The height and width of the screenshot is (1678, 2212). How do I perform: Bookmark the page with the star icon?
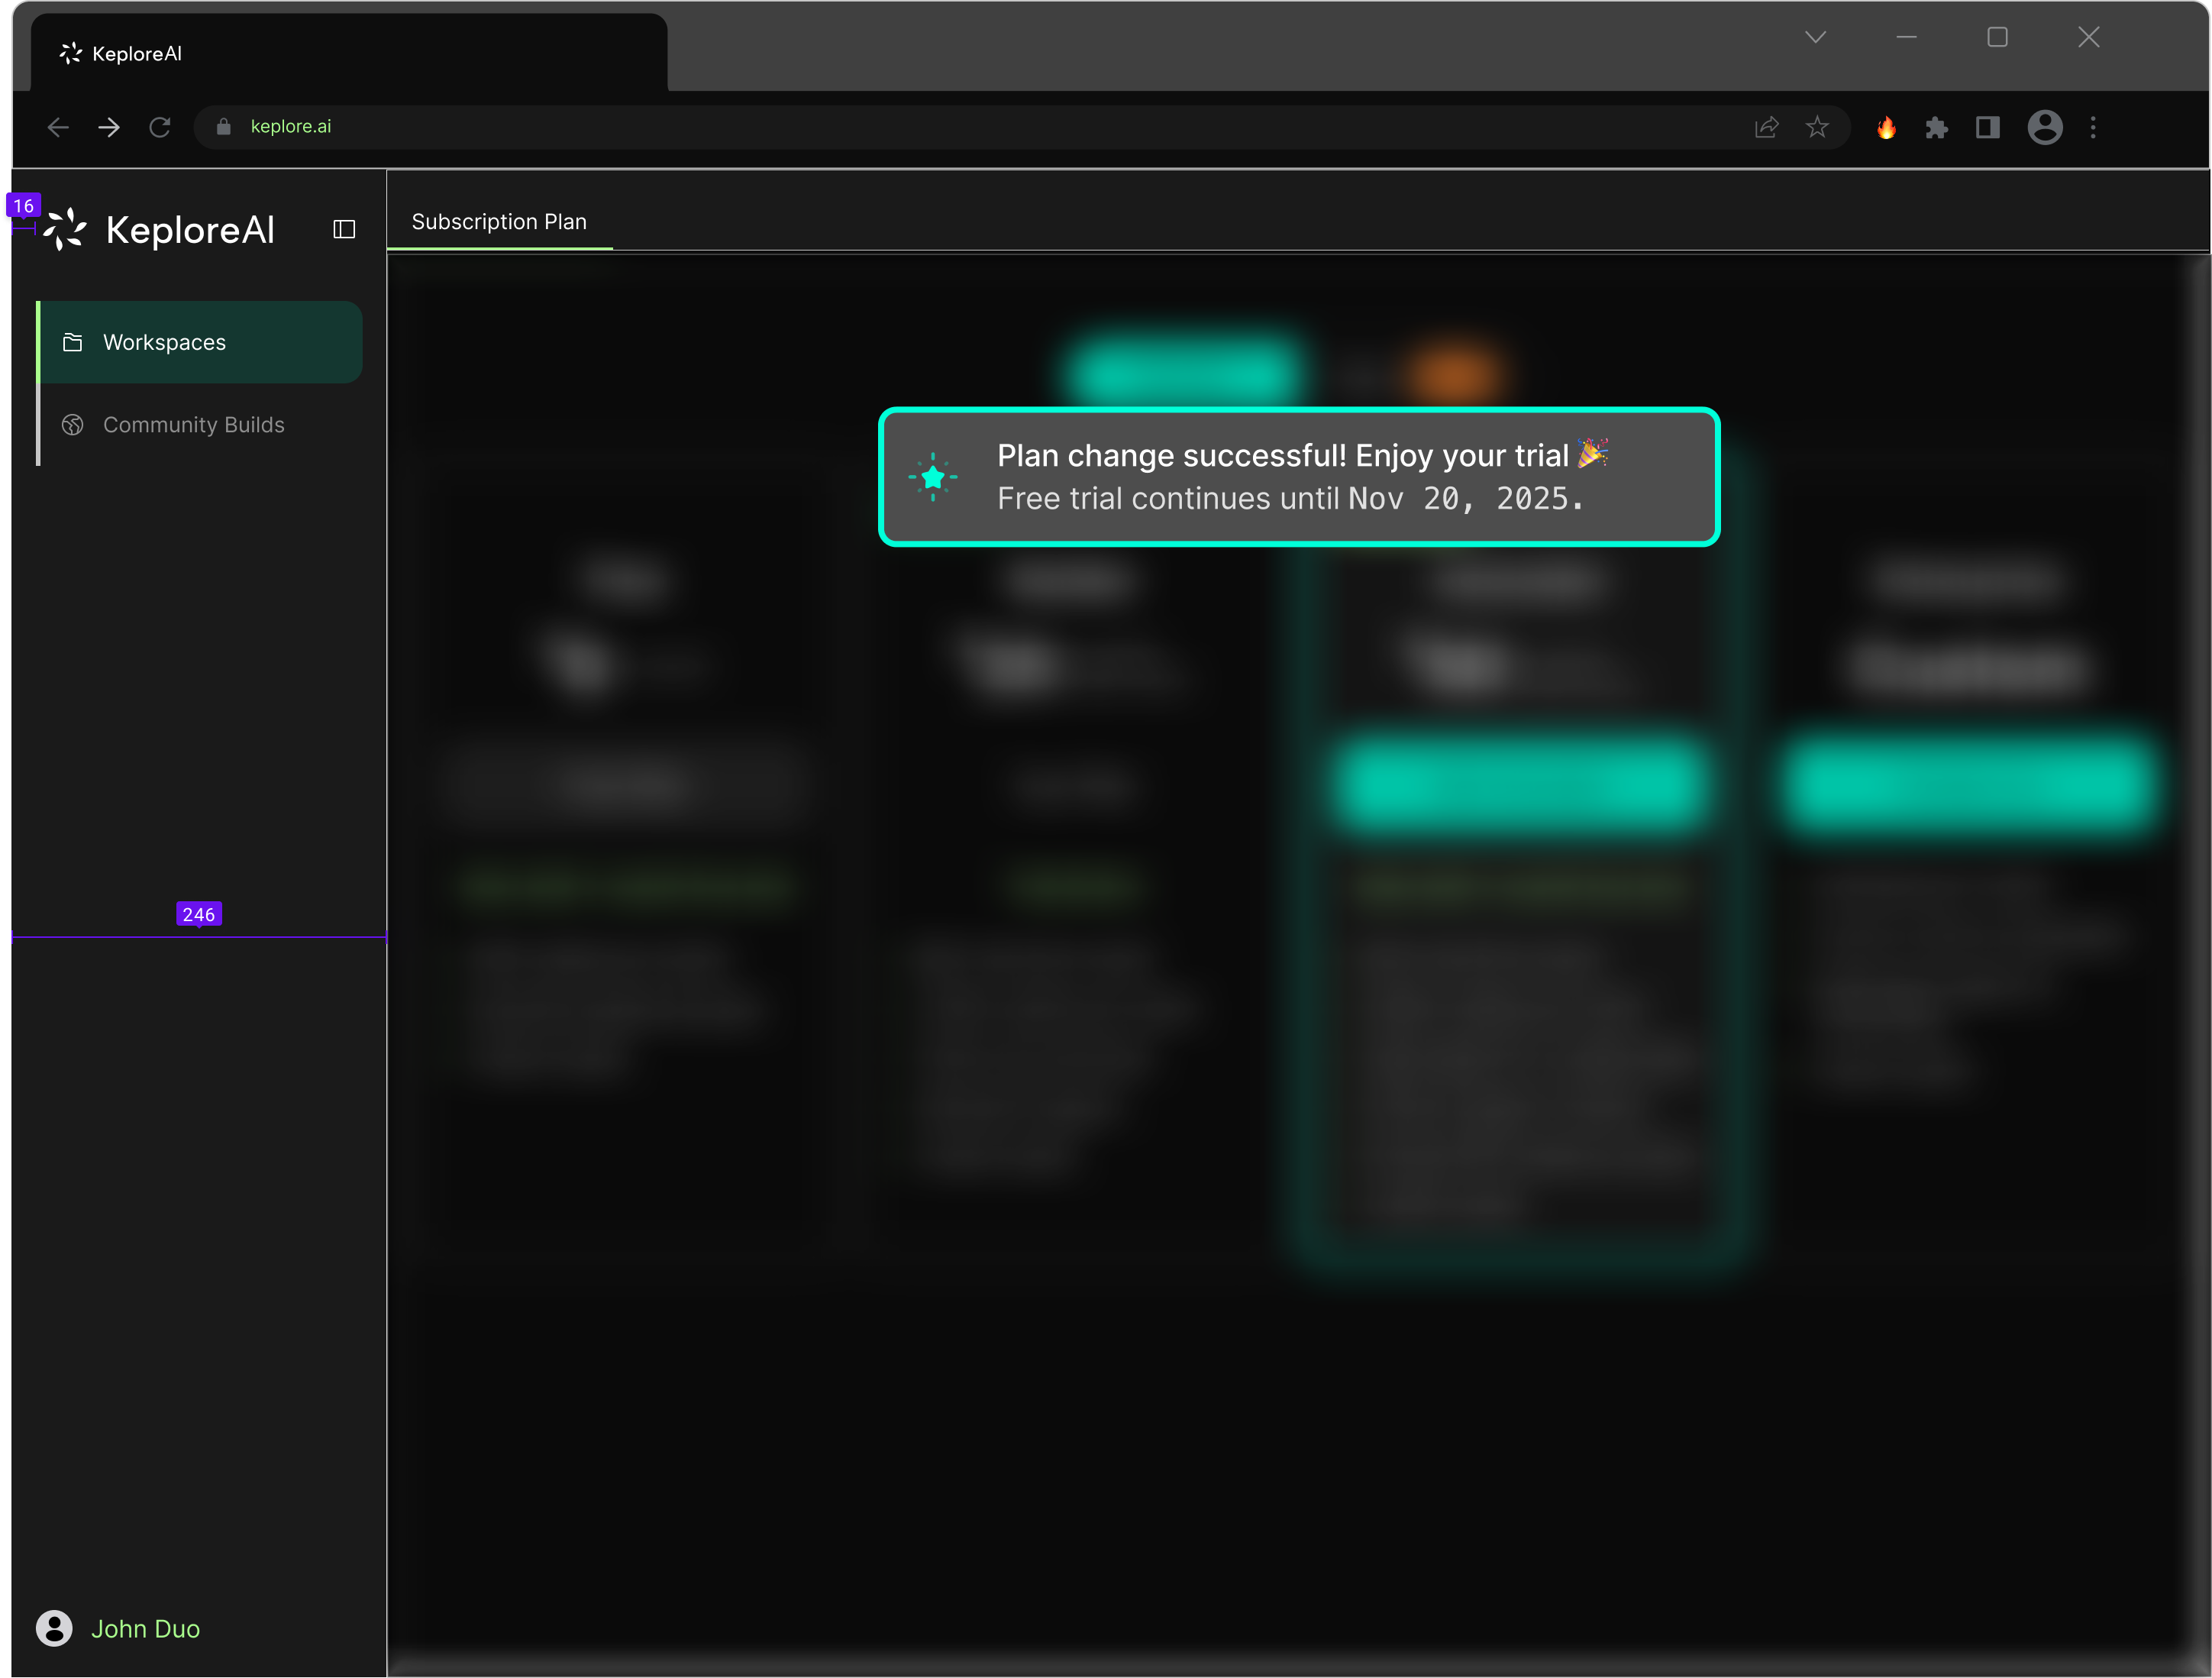point(1817,127)
